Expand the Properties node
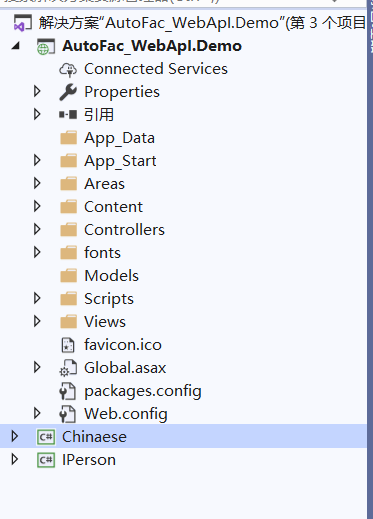The height and width of the screenshot is (519, 373). pos(37,92)
